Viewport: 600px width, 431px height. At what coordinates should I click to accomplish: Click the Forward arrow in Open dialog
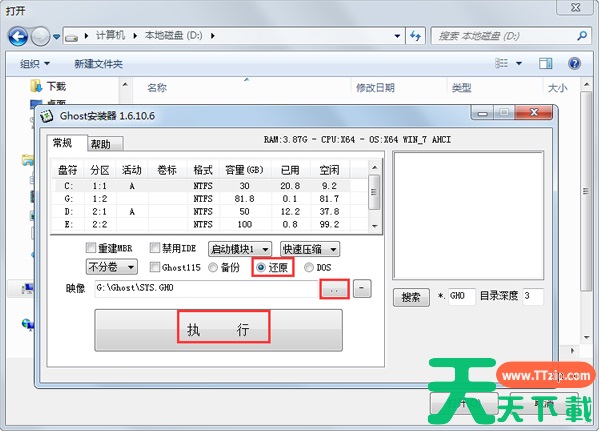coord(40,37)
